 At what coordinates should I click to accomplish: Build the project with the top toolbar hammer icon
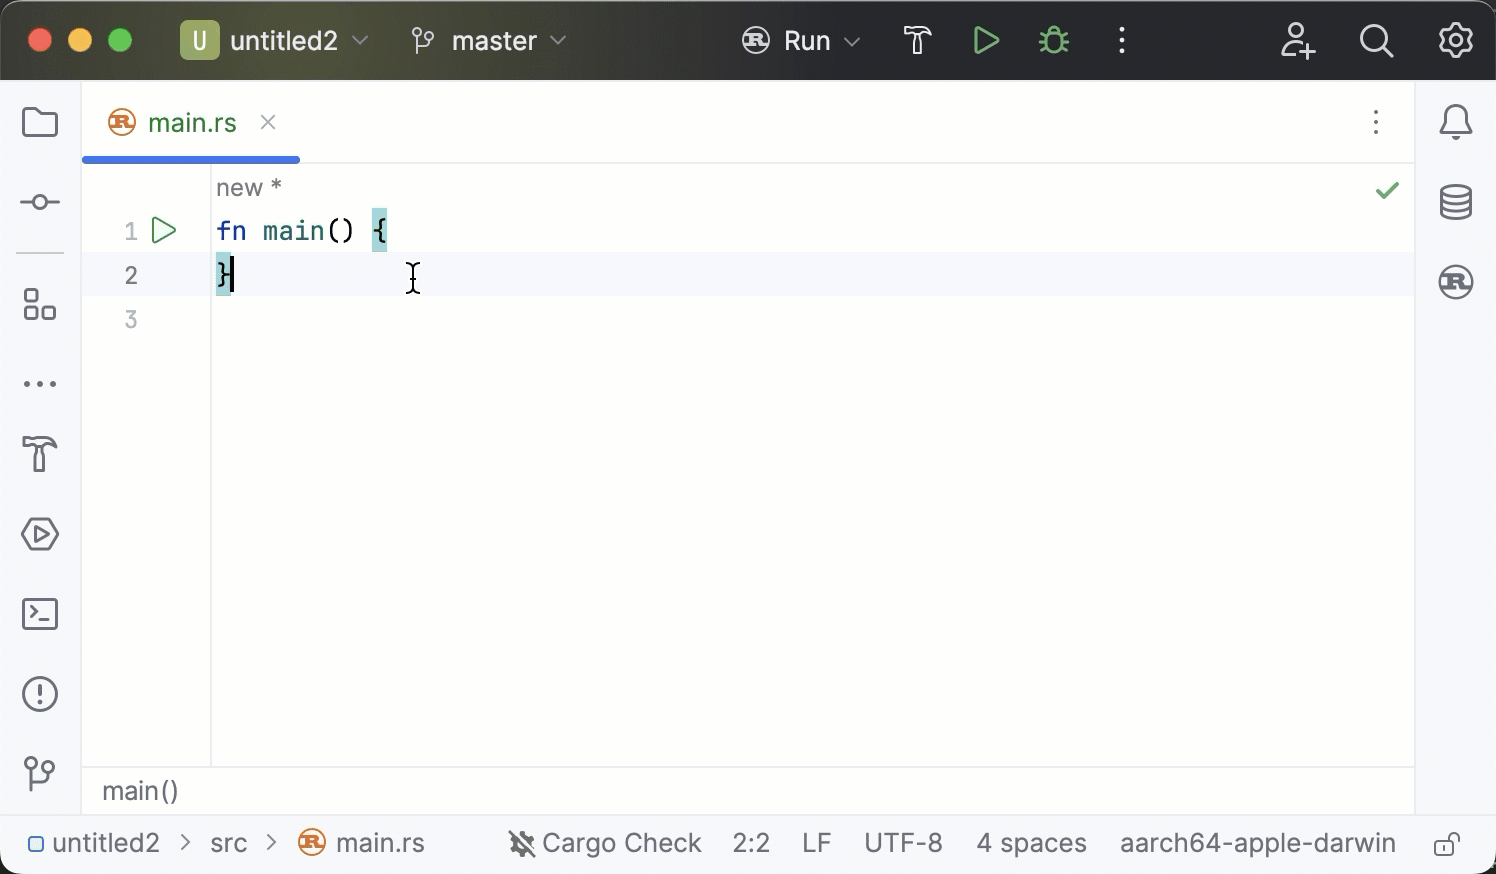(x=918, y=41)
